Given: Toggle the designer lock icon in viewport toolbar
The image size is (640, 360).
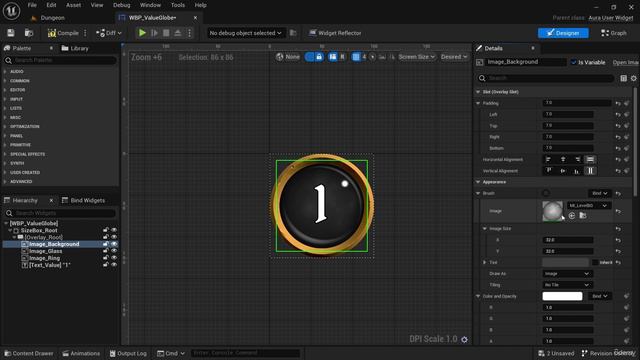Looking at the screenshot, I should (319, 57).
